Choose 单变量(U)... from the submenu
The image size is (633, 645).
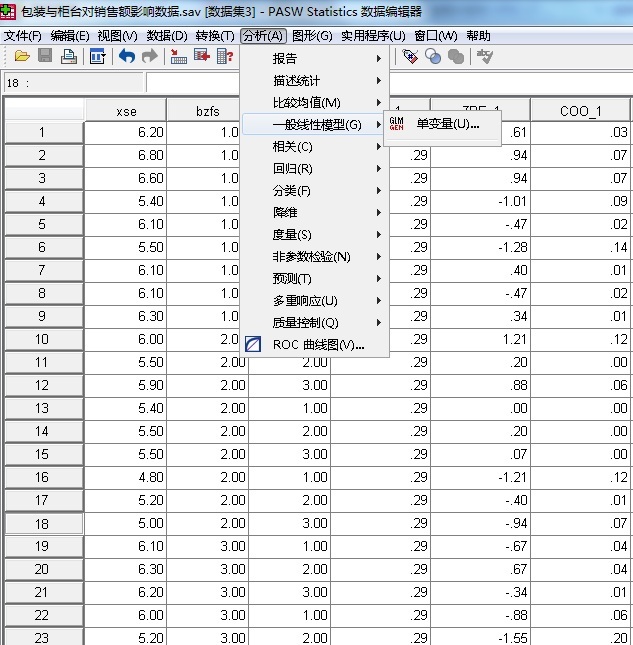[x=442, y=124]
